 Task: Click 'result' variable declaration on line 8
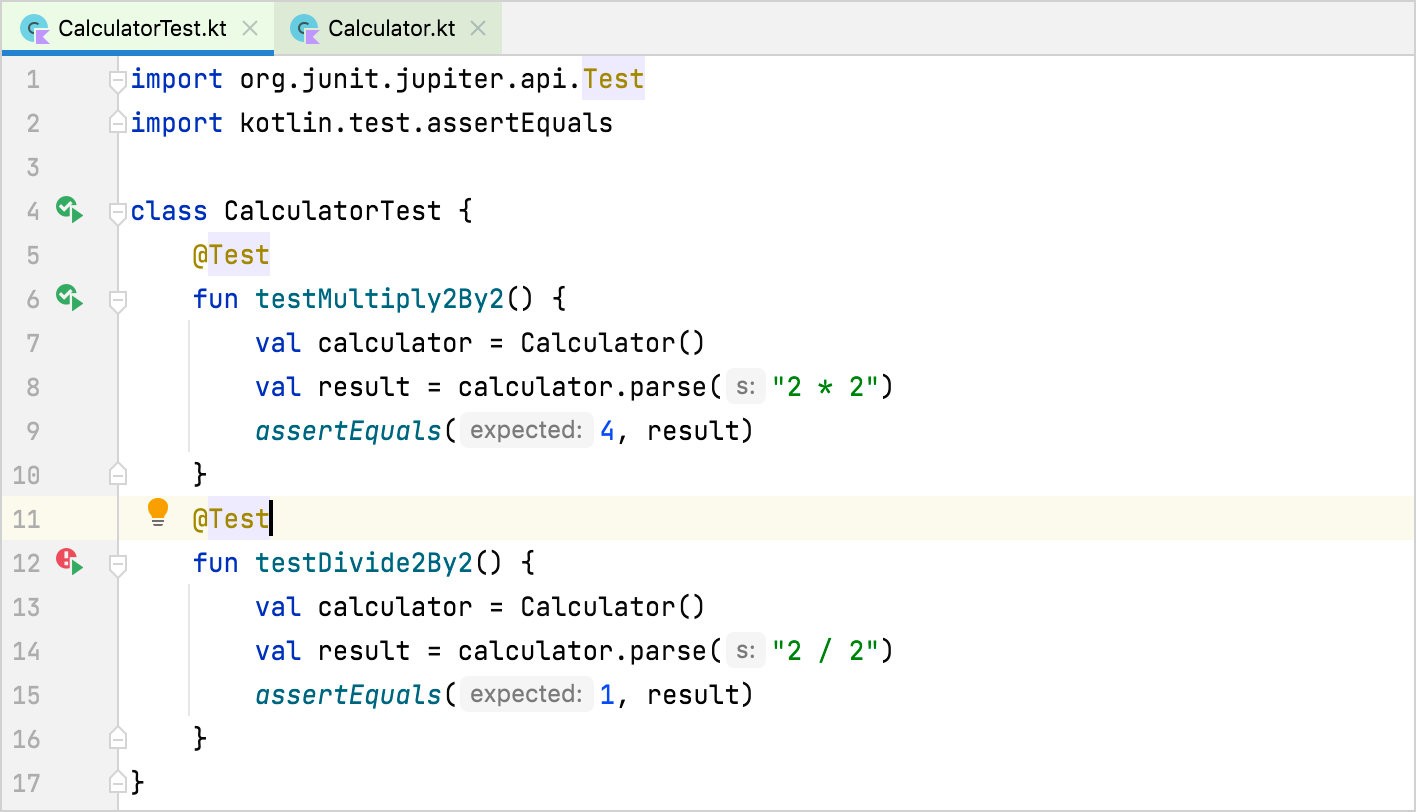pos(364,387)
